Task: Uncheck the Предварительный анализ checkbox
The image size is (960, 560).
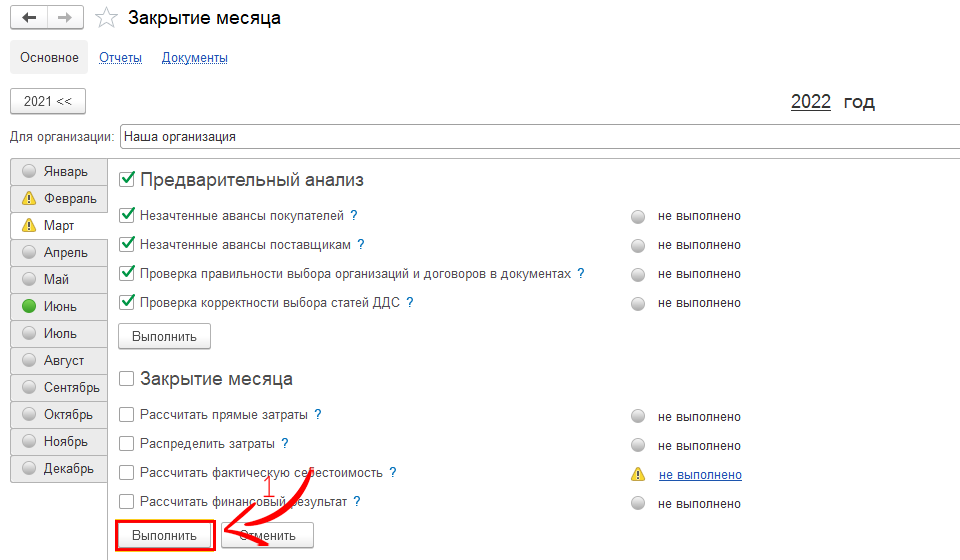Action: click(x=127, y=180)
